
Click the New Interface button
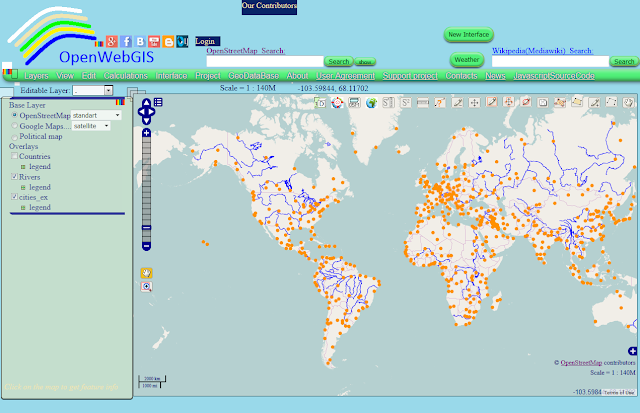[x=469, y=35]
